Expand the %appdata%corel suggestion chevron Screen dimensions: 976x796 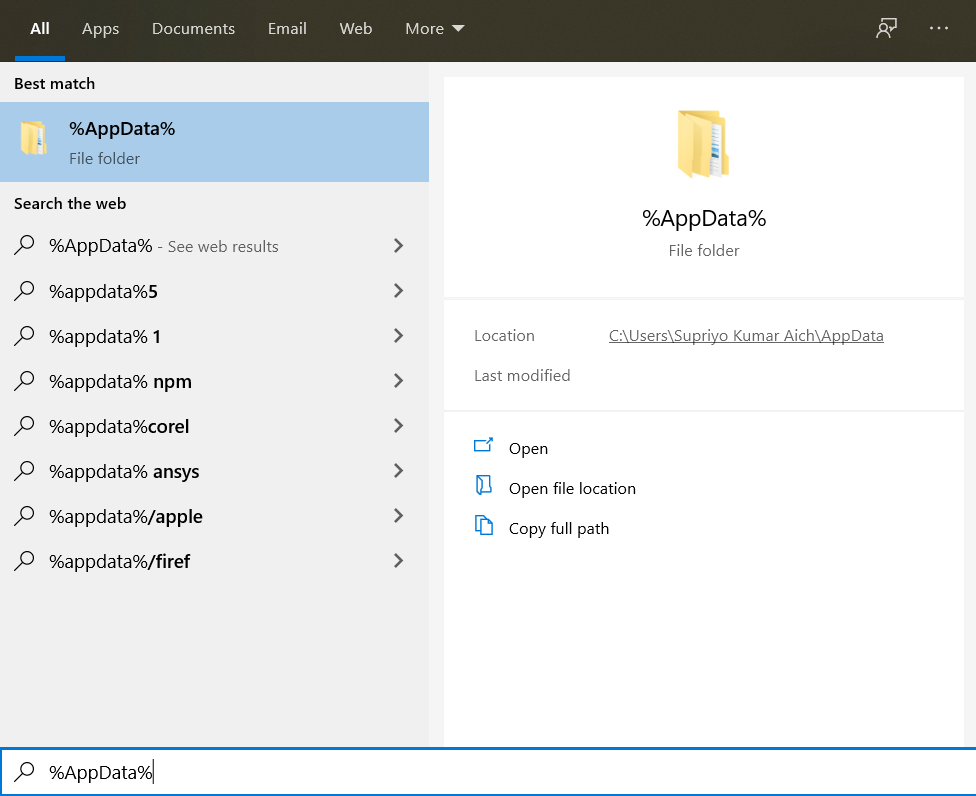pos(398,426)
